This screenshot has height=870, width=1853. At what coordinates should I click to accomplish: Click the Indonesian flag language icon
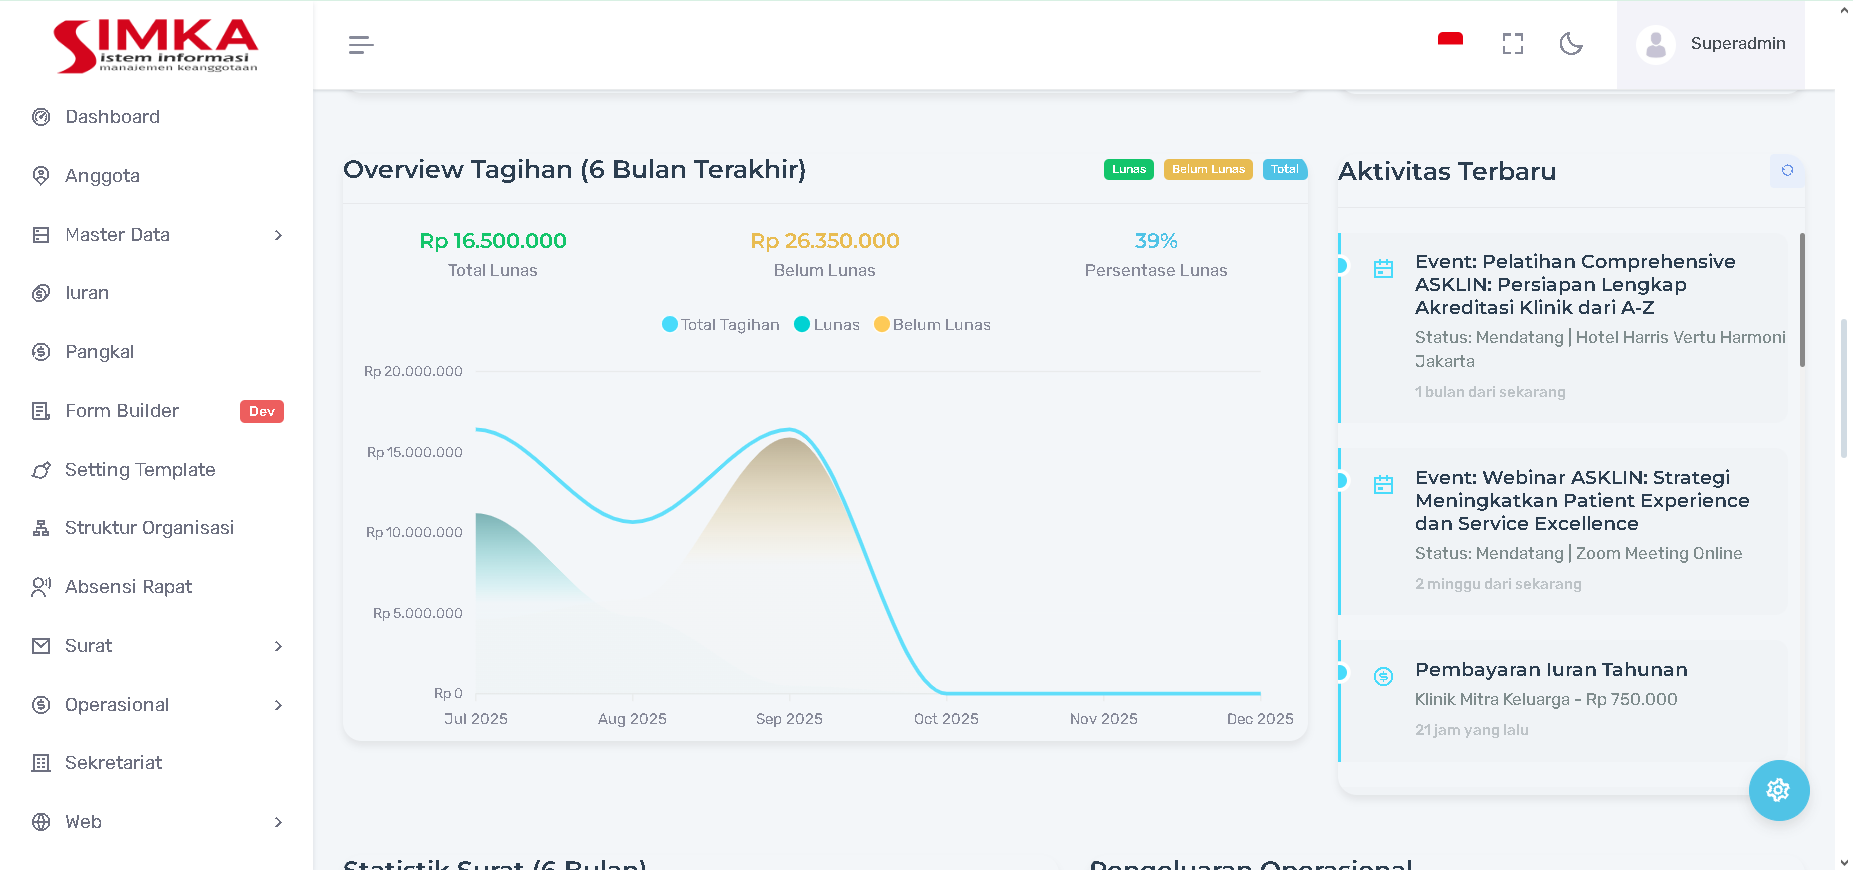click(x=1450, y=40)
